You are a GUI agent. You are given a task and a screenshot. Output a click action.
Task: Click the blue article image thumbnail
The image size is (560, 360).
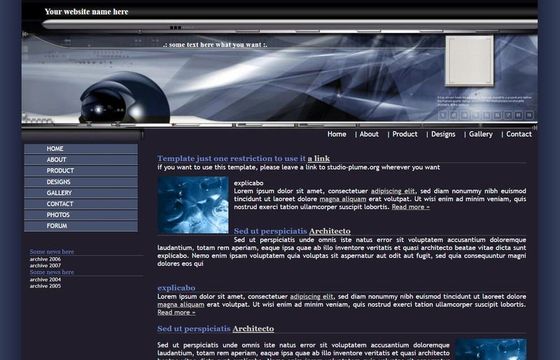pyautogui.click(x=193, y=205)
